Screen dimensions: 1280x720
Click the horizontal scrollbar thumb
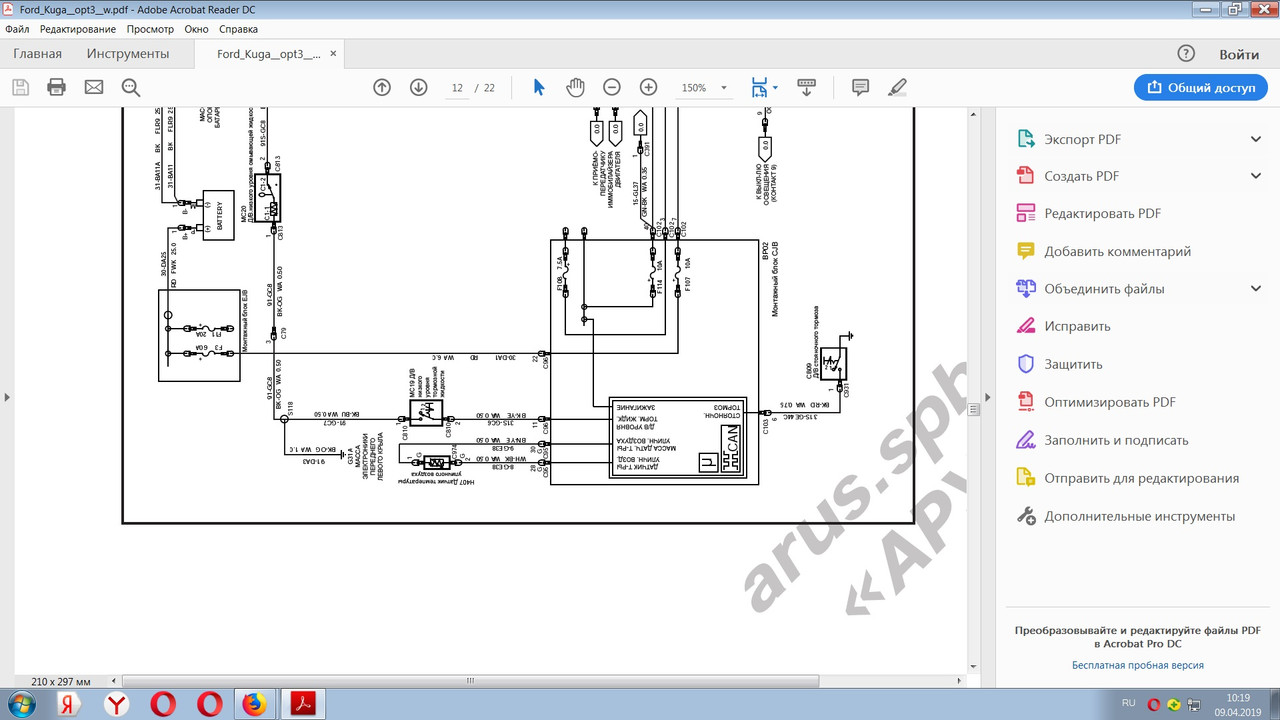click(469, 680)
